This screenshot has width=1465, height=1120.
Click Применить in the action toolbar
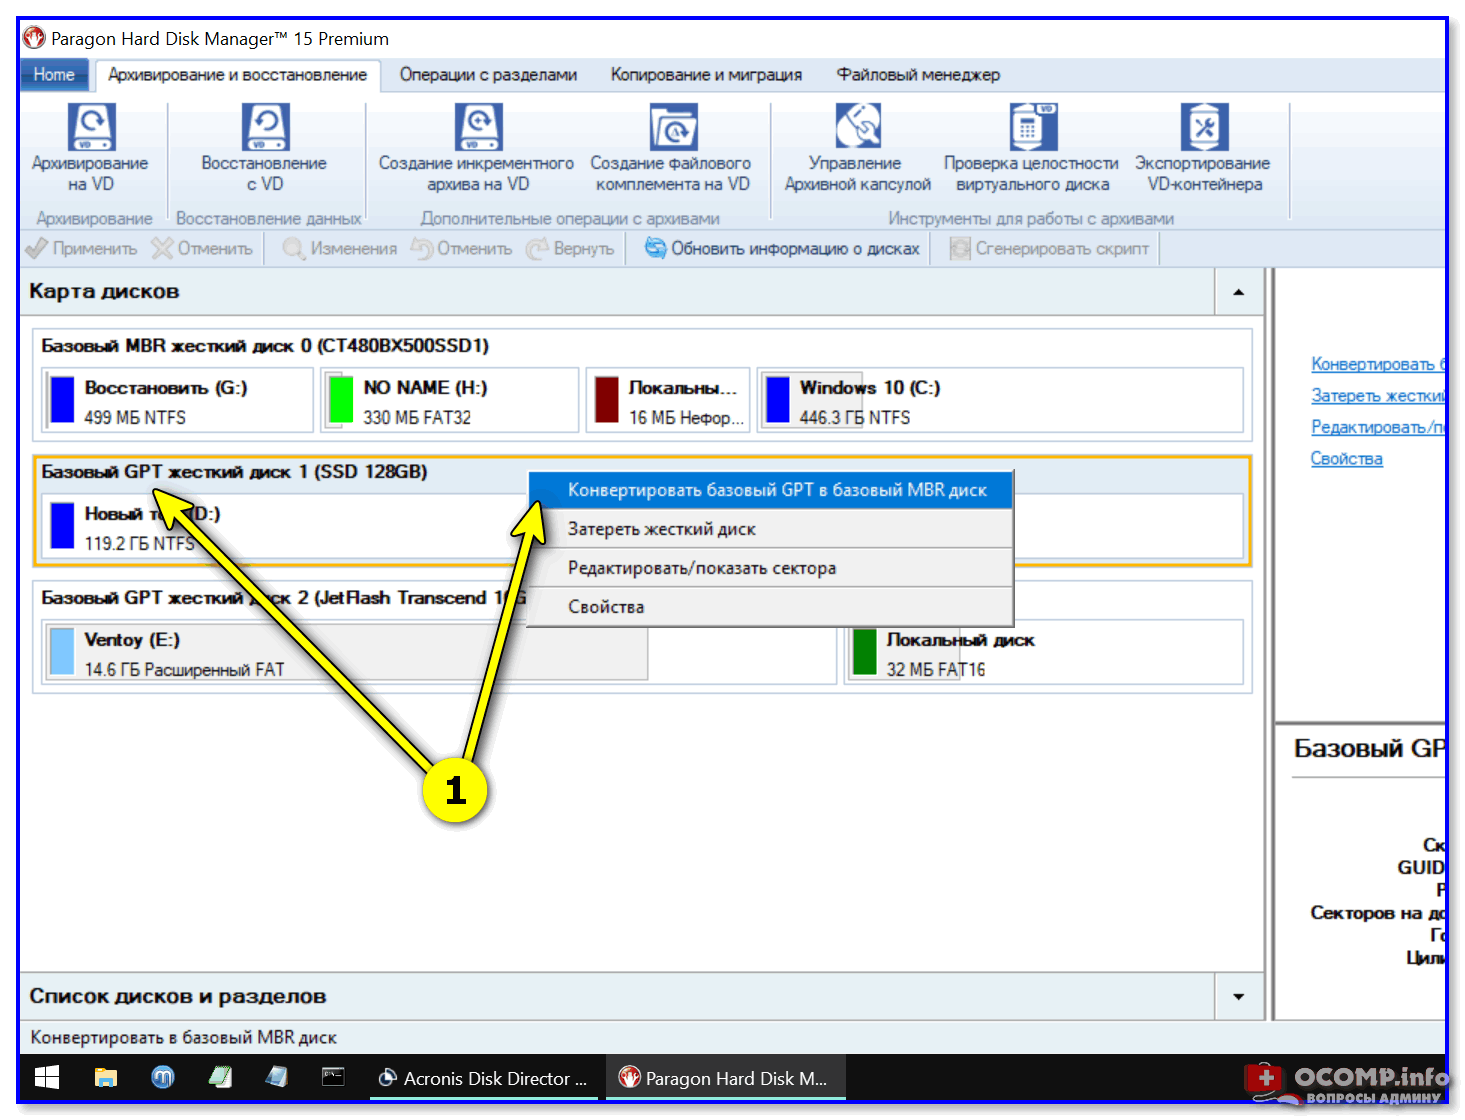[x=82, y=248]
